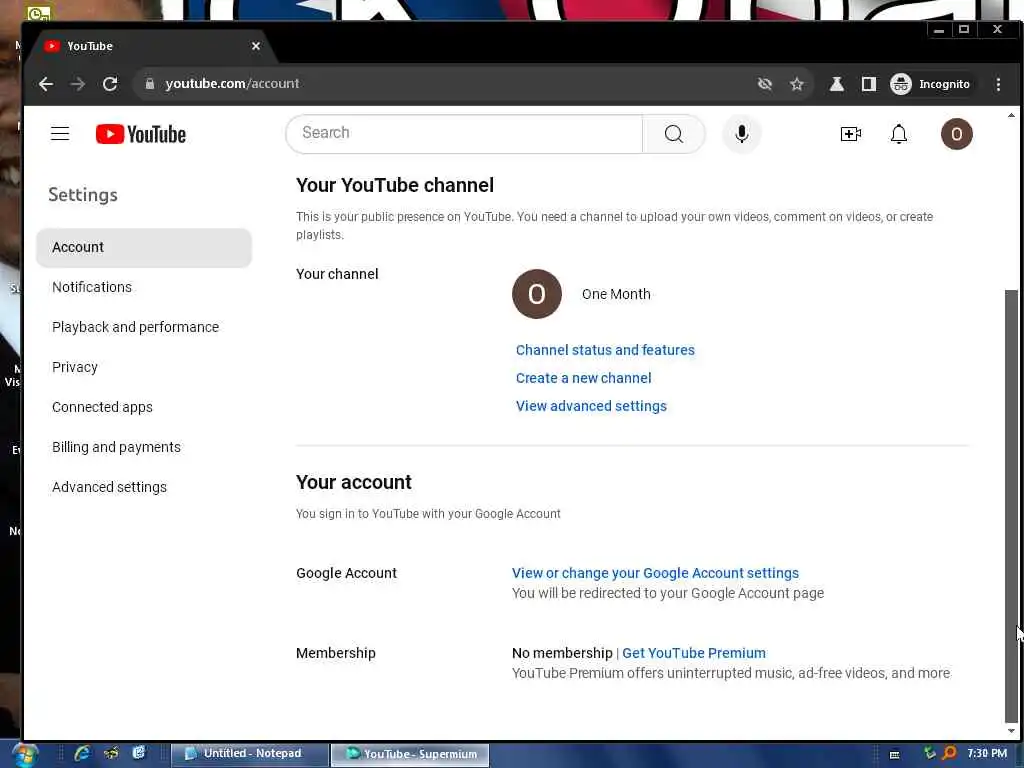Close the YouTube browser tab
Viewport: 1024px width, 768px height.
point(256,46)
